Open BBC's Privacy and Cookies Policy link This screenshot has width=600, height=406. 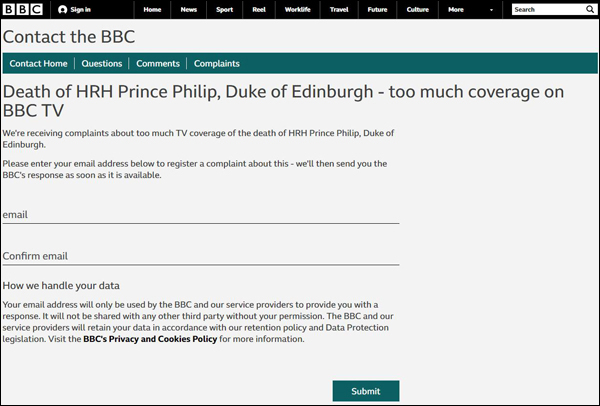tap(150, 339)
